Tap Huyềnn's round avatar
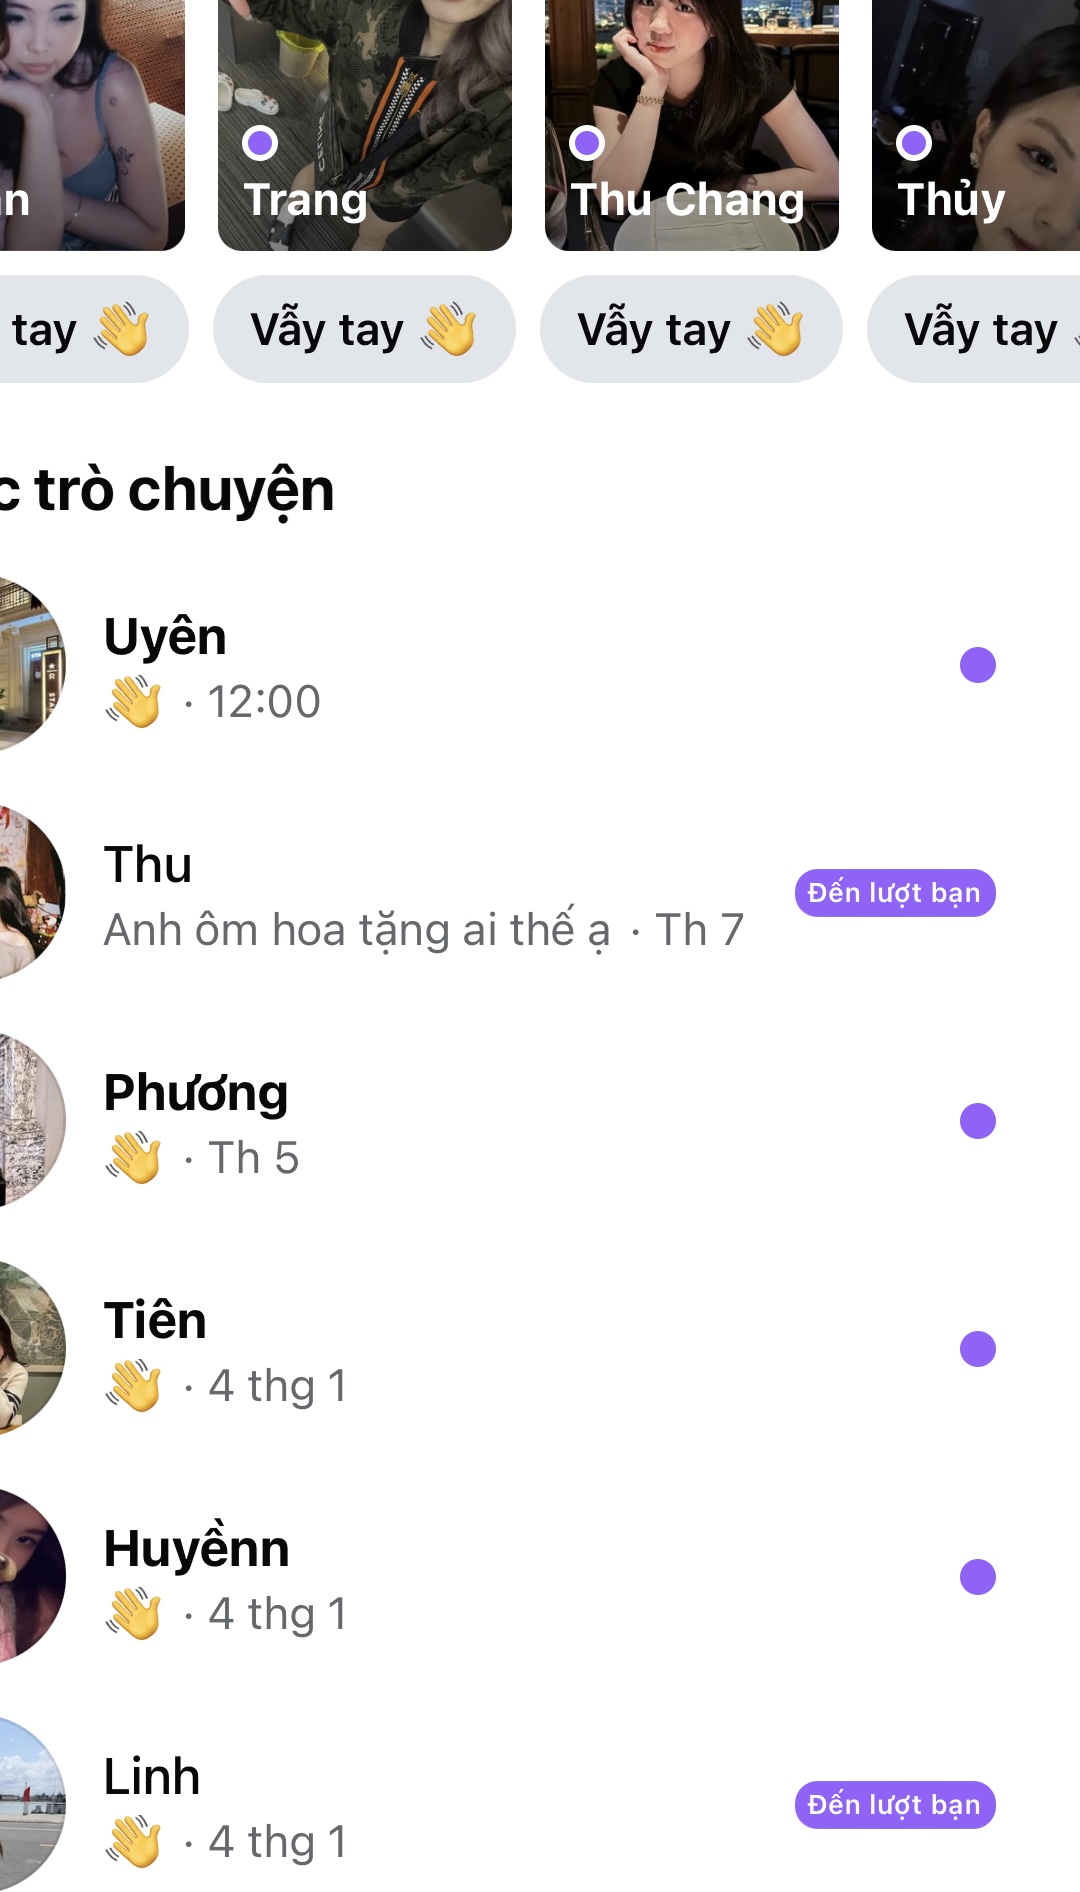Image resolution: width=1080 pixels, height=1892 pixels. point(28,1577)
